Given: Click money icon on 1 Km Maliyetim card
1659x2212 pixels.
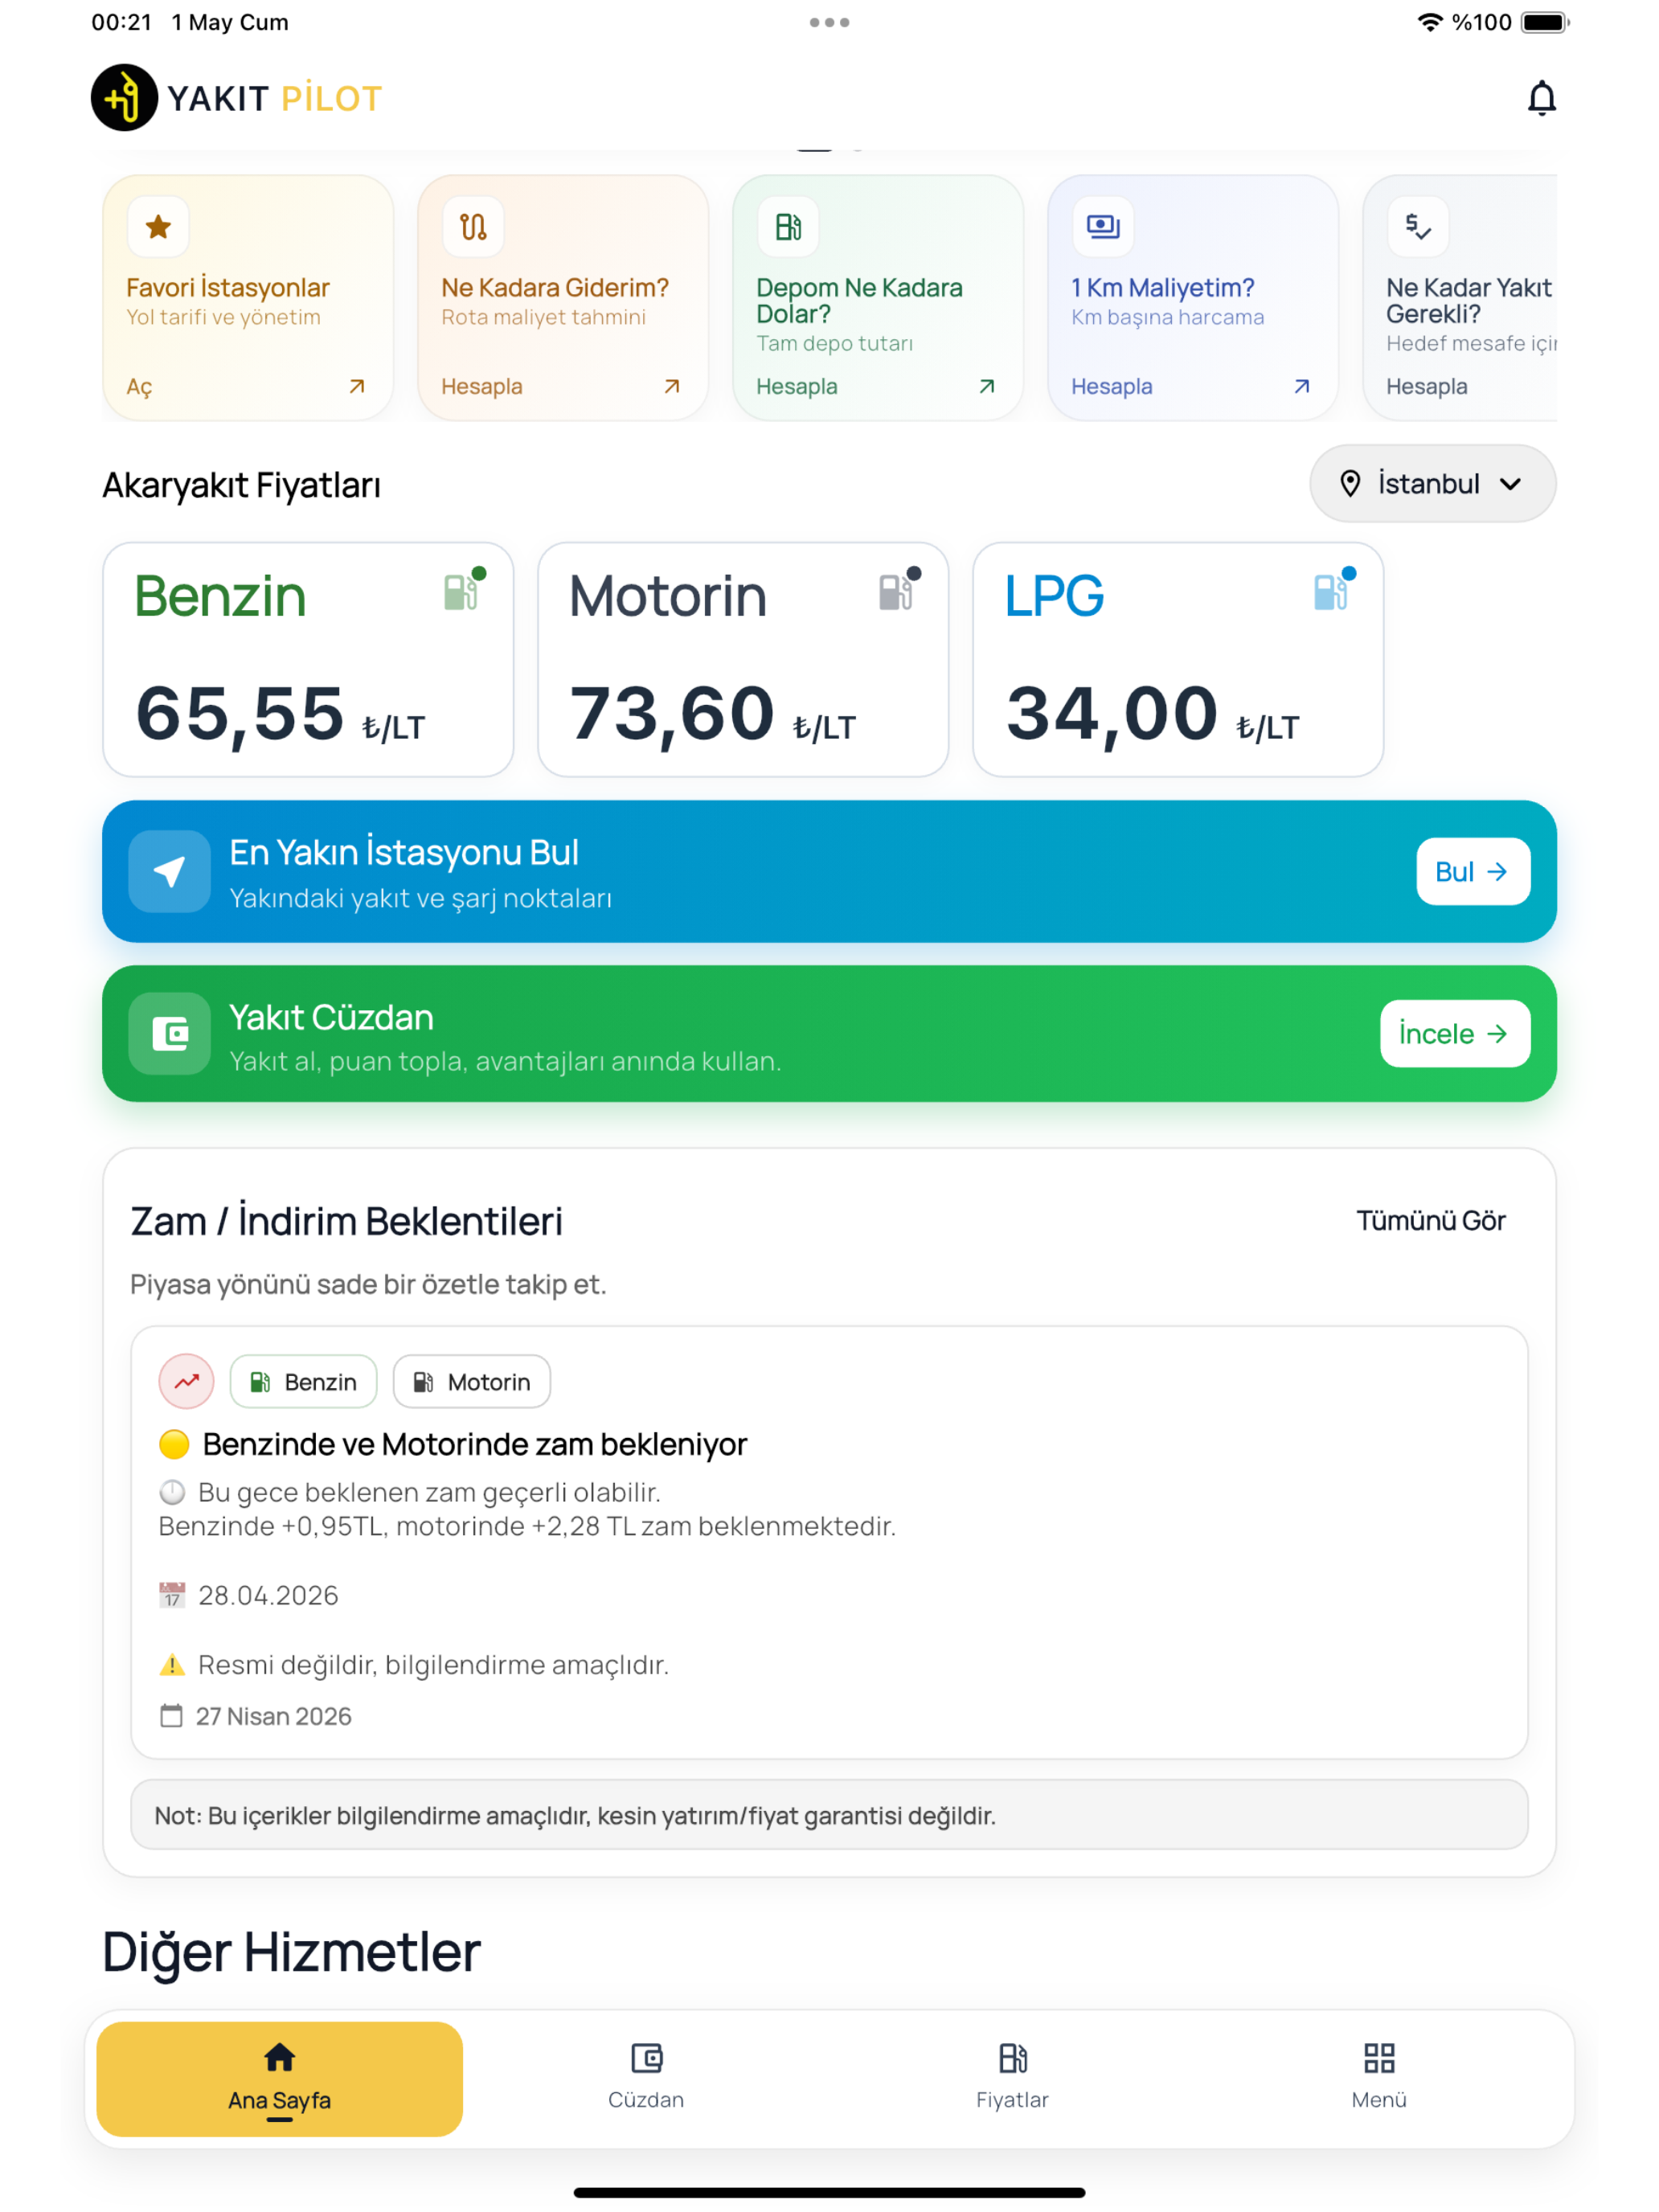Looking at the screenshot, I should point(1103,227).
